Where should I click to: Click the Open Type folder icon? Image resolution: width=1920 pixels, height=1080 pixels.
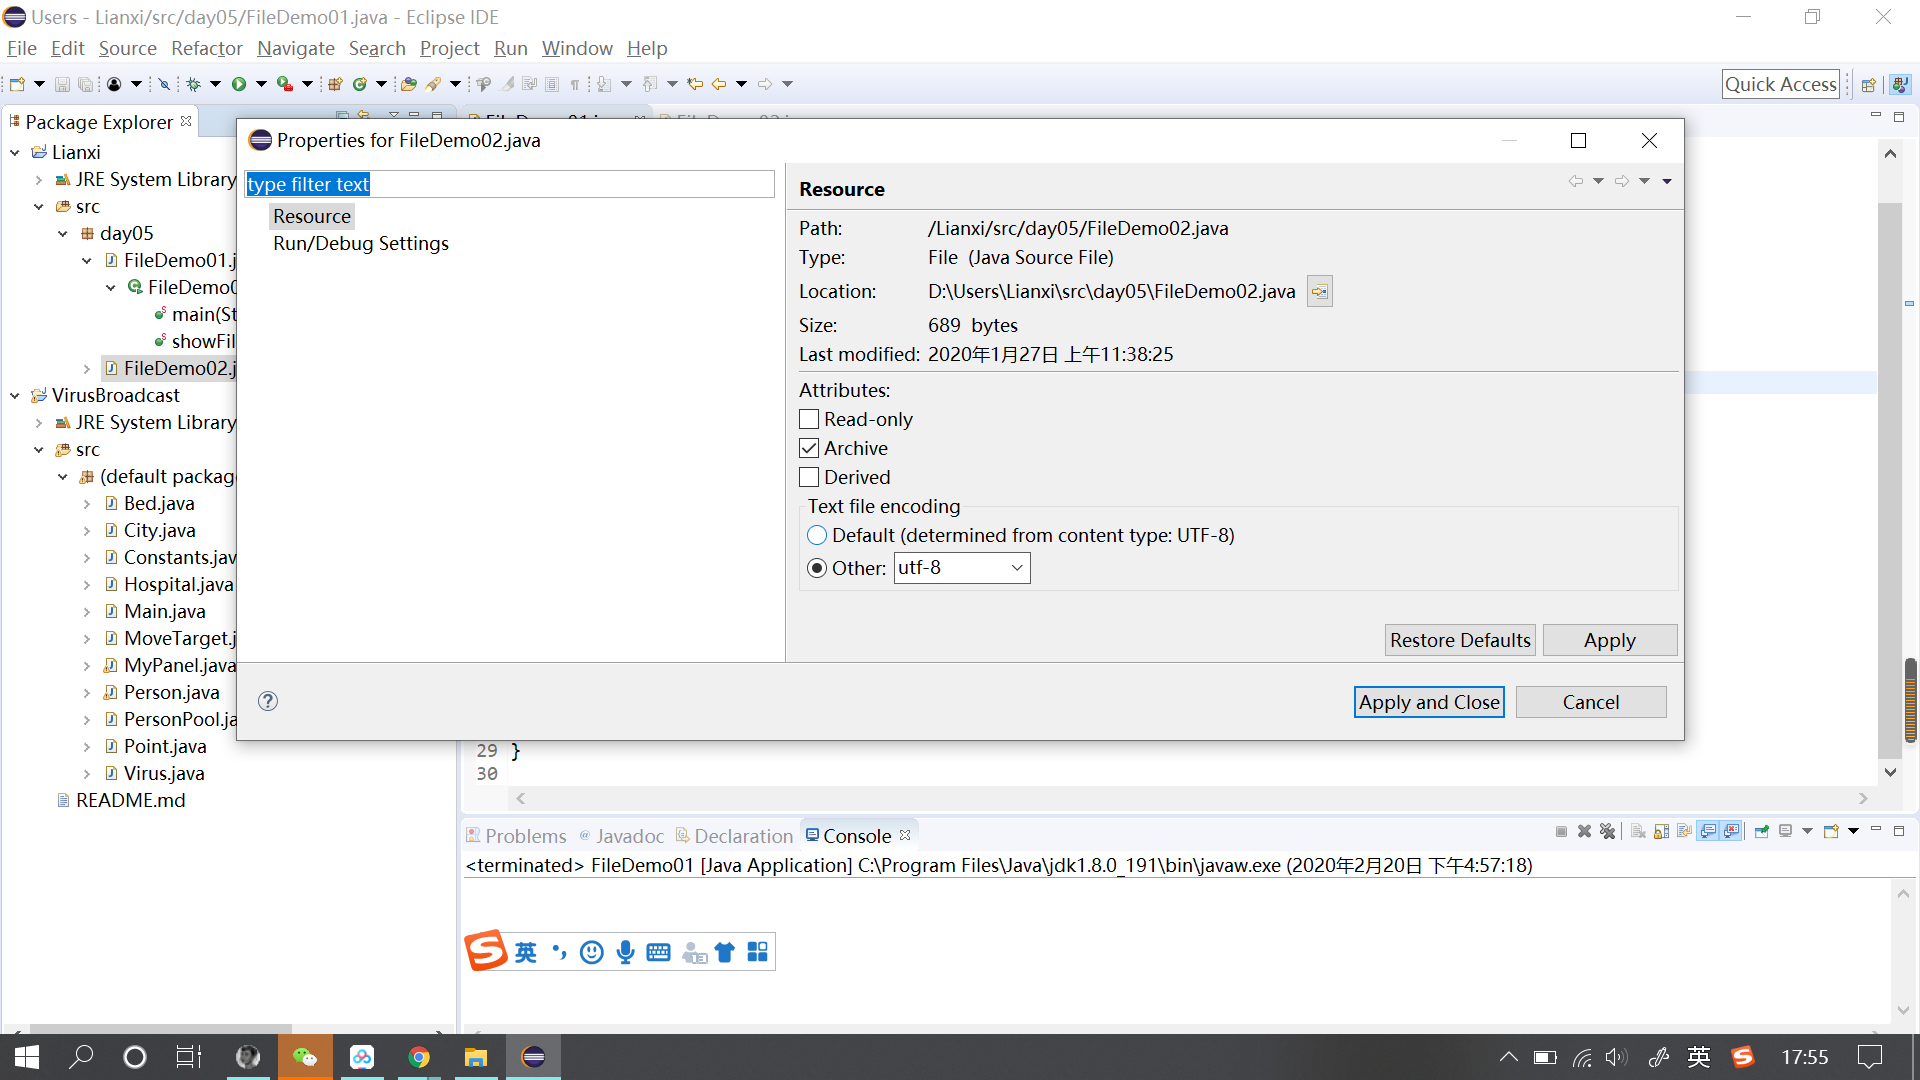pos(408,84)
